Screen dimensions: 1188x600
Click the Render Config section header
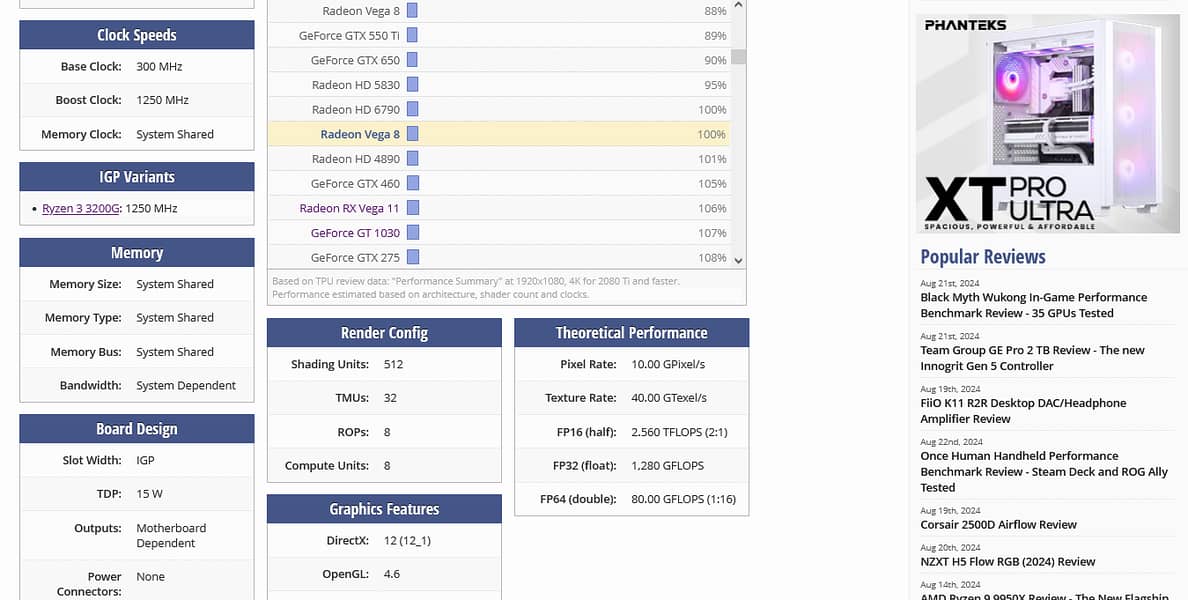point(384,333)
